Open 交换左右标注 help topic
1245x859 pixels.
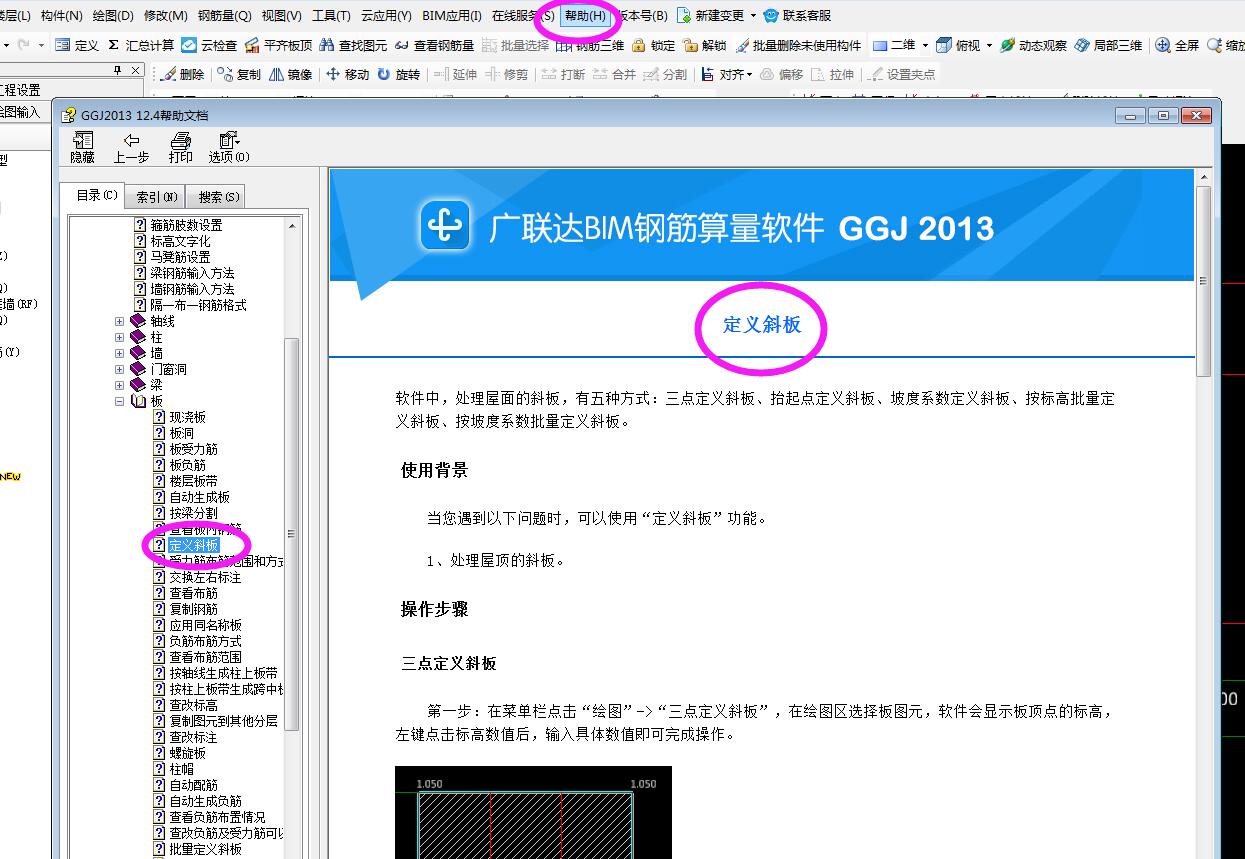coord(205,577)
